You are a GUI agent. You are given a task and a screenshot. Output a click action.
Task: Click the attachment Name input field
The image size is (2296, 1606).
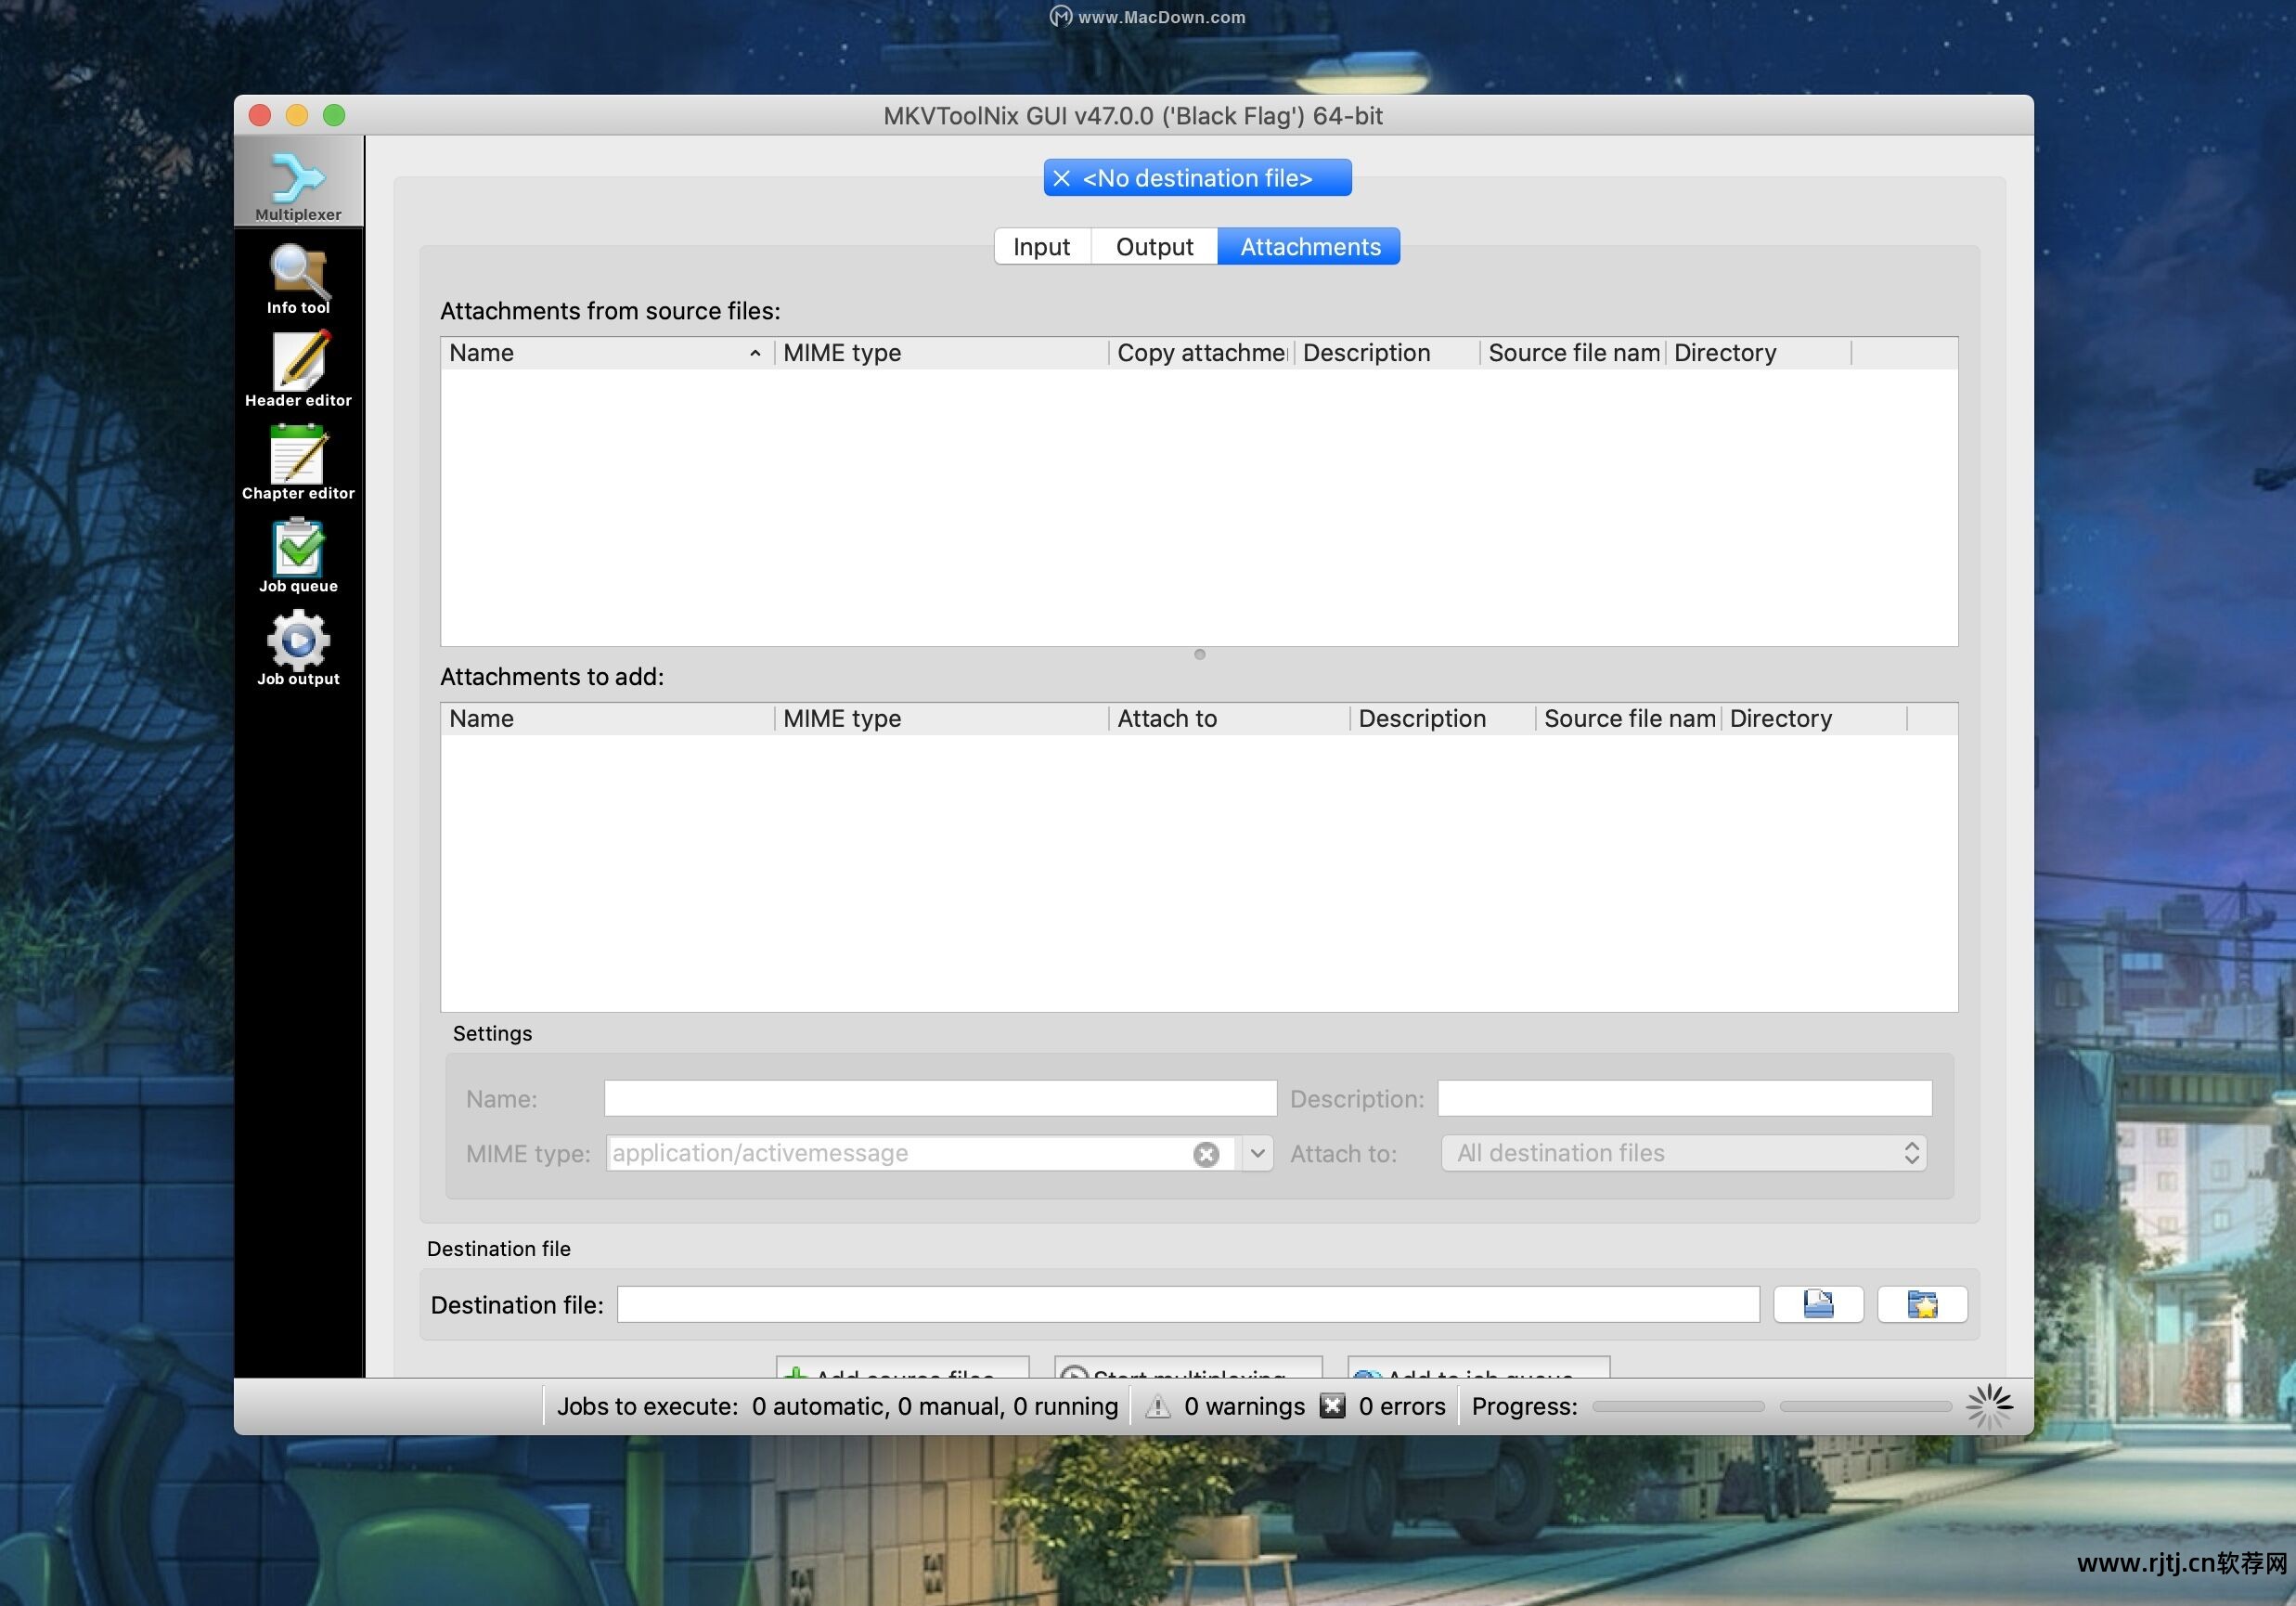pos(940,1099)
